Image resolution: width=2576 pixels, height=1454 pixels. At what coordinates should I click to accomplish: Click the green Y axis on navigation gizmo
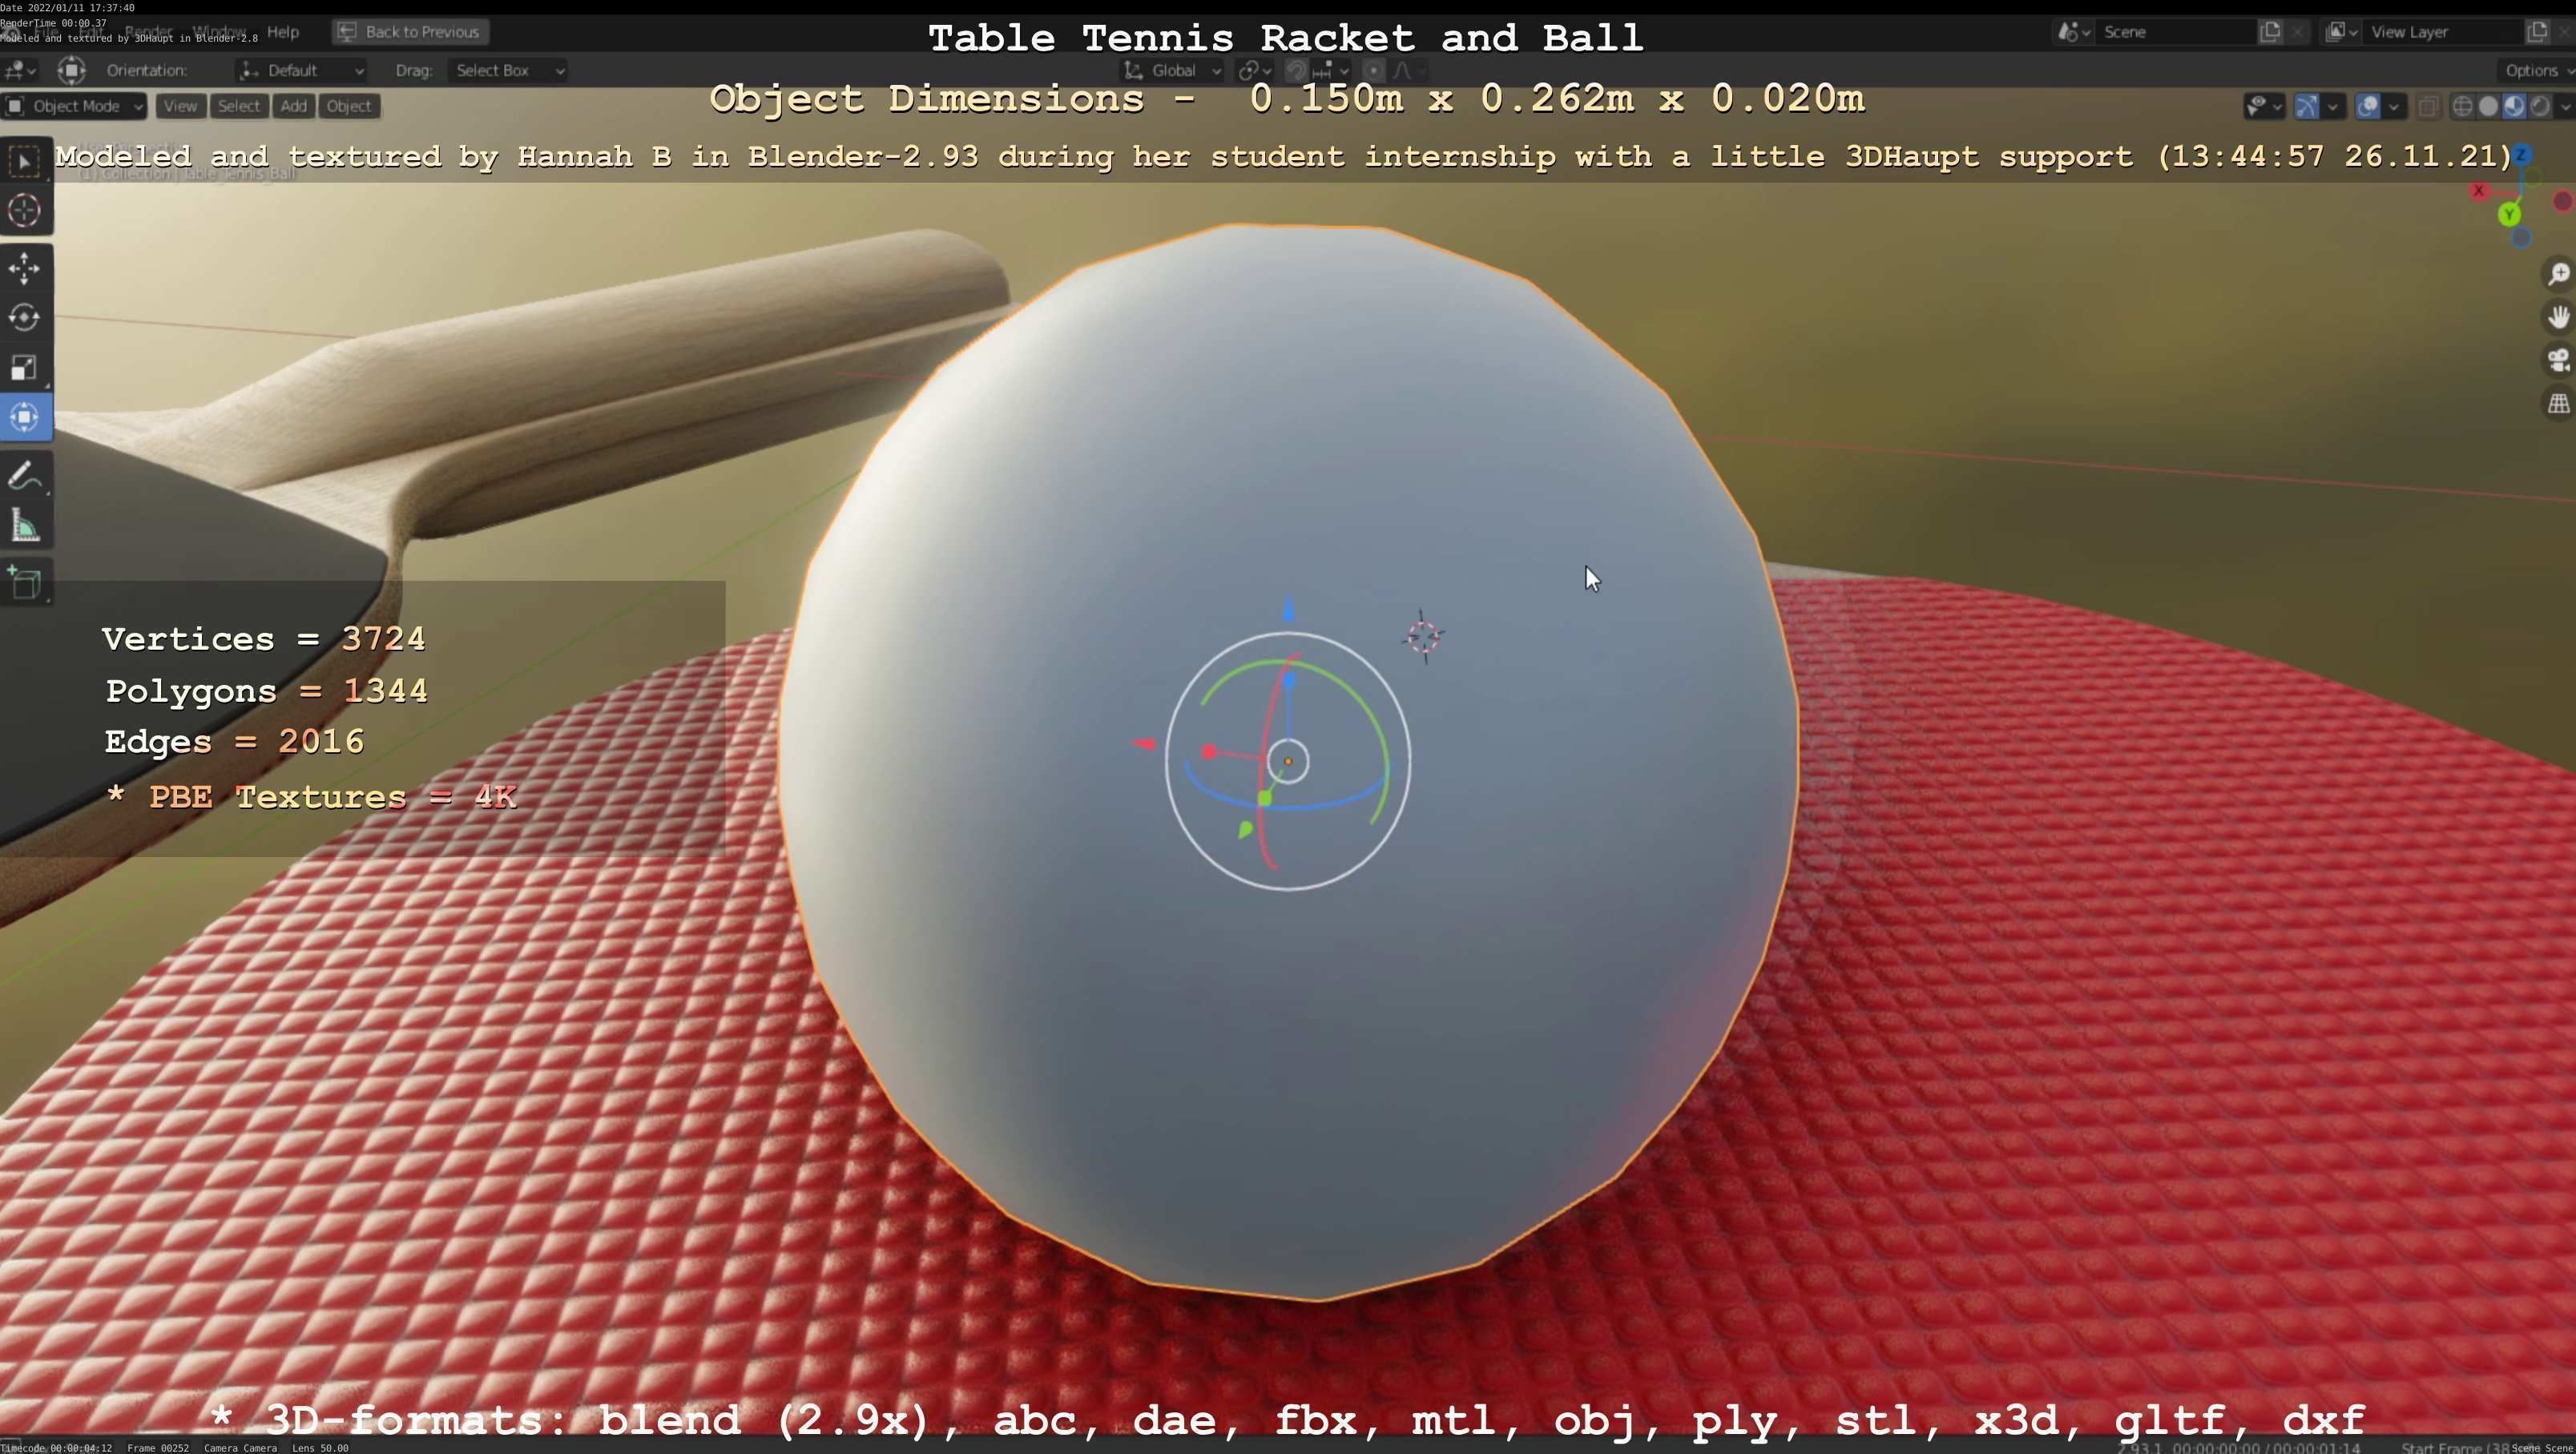[x=2509, y=214]
